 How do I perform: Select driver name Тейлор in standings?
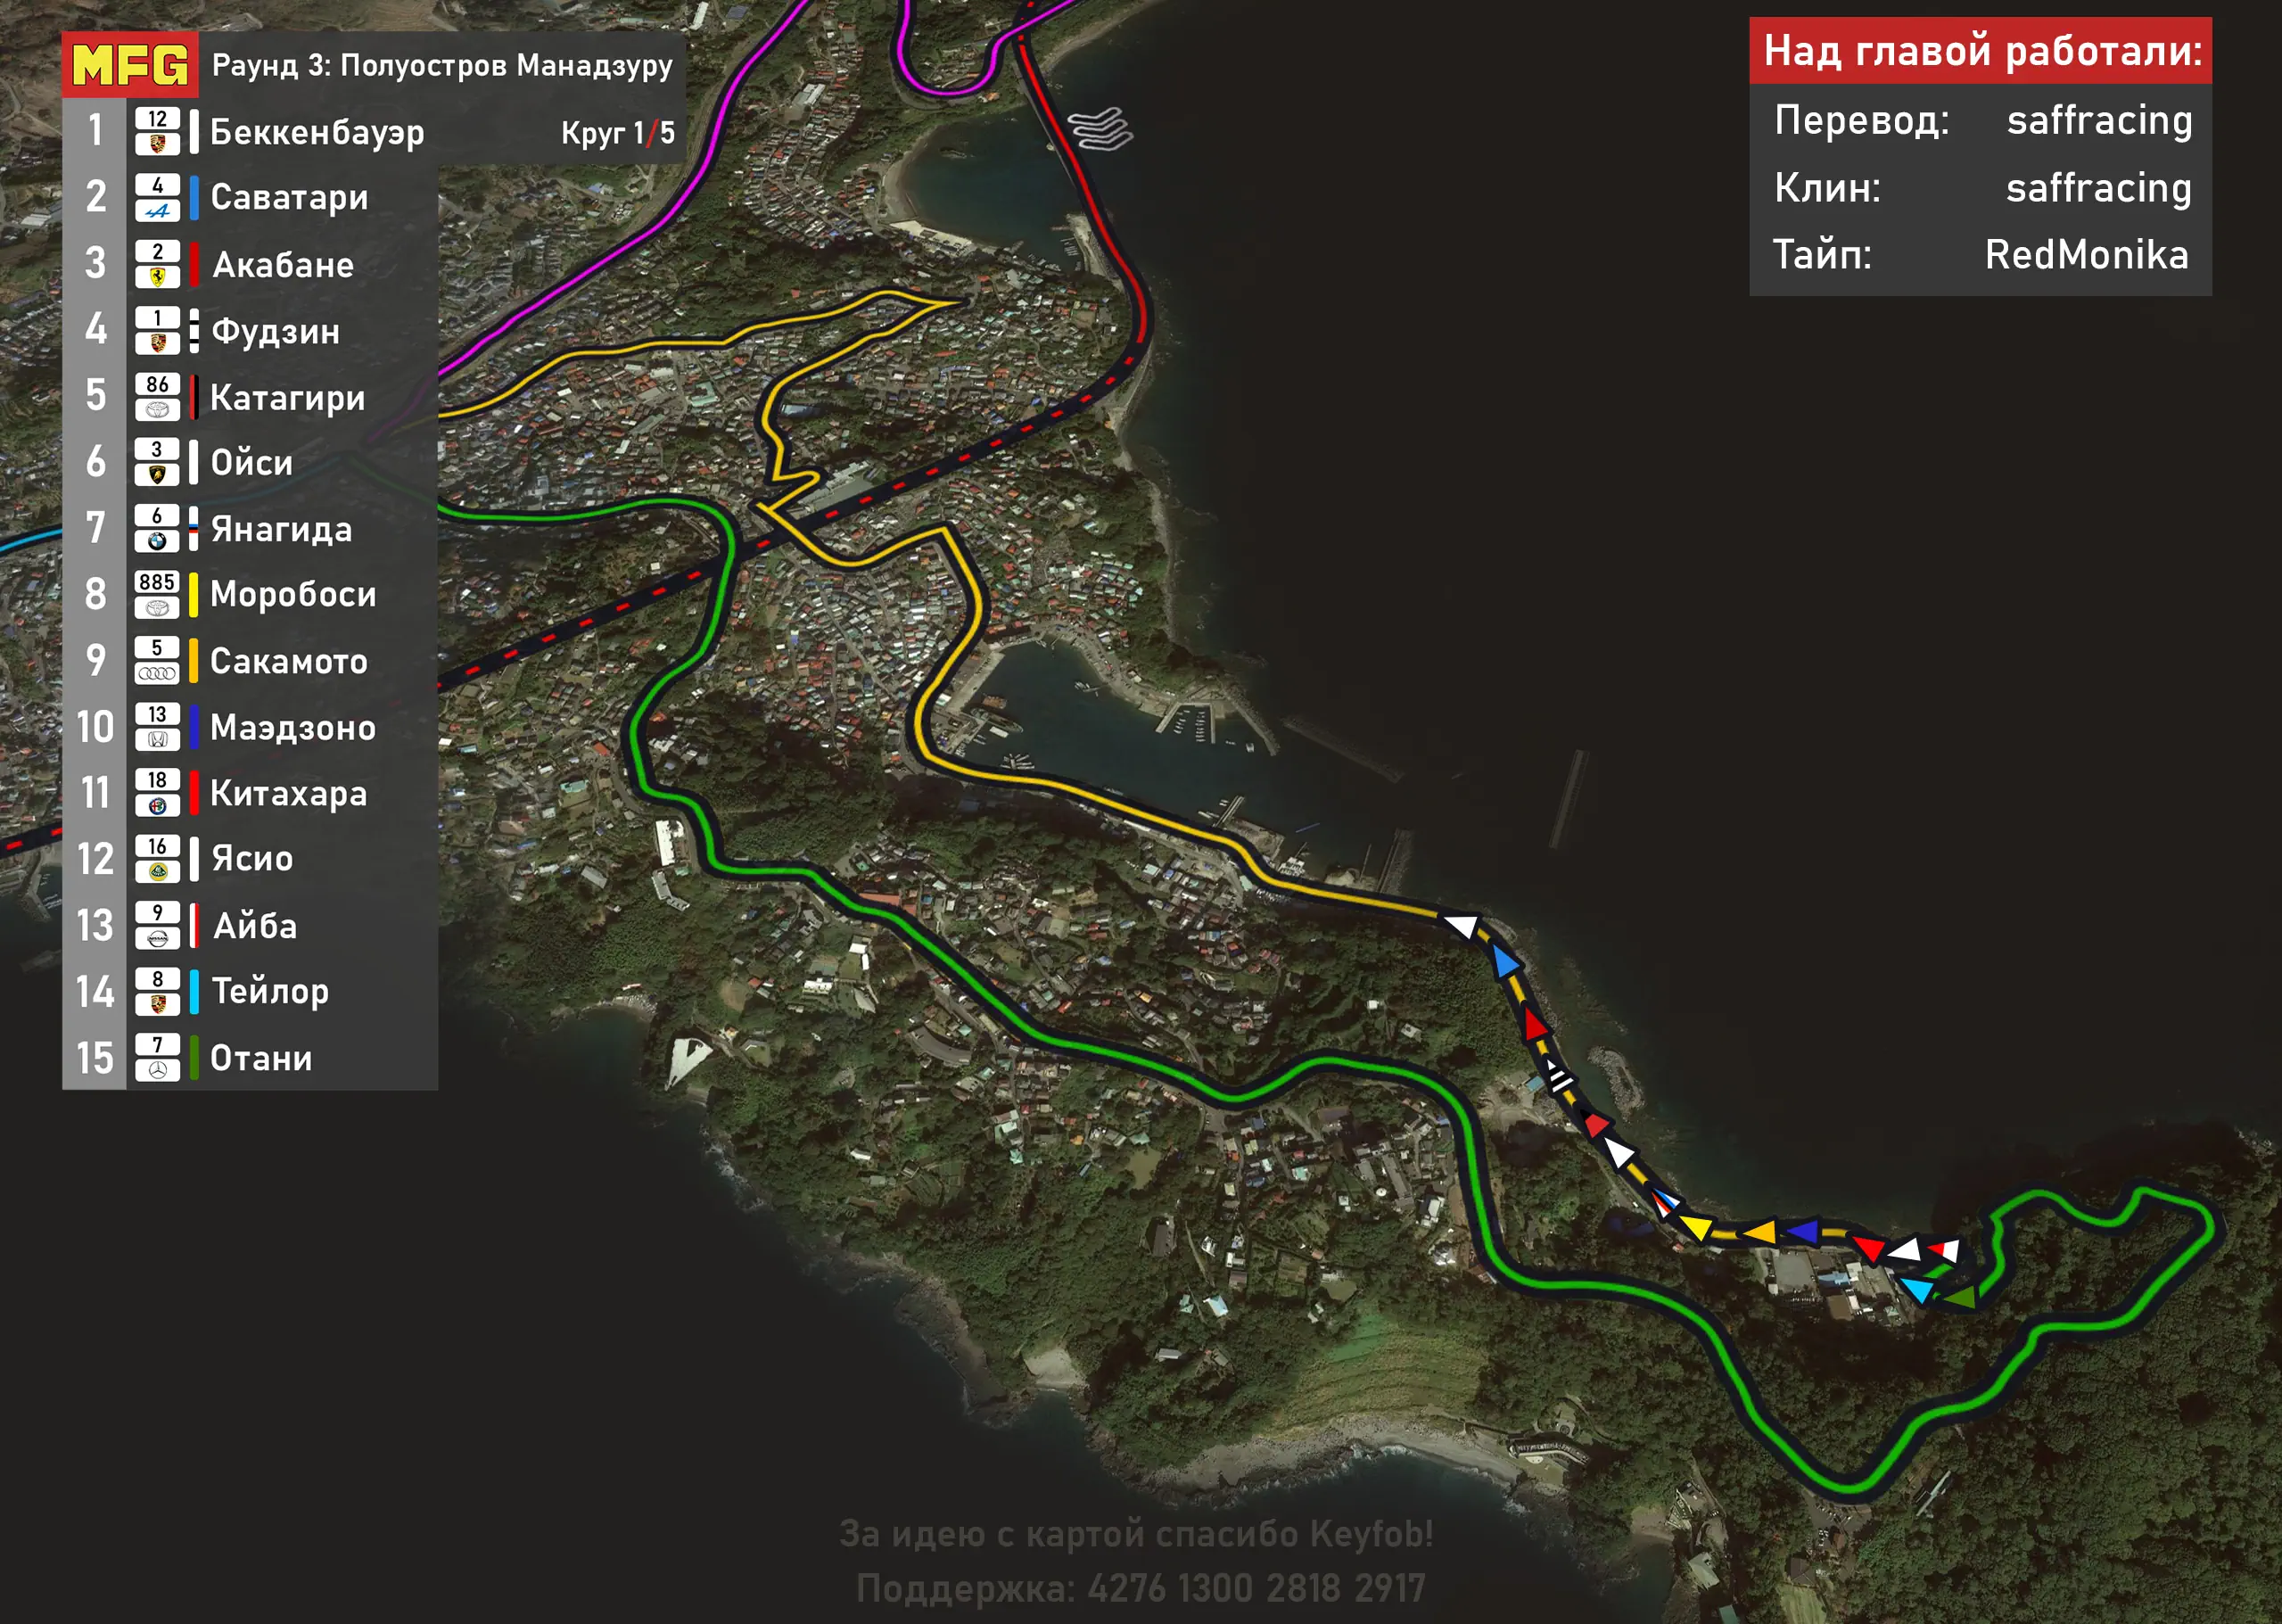click(x=270, y=991)
